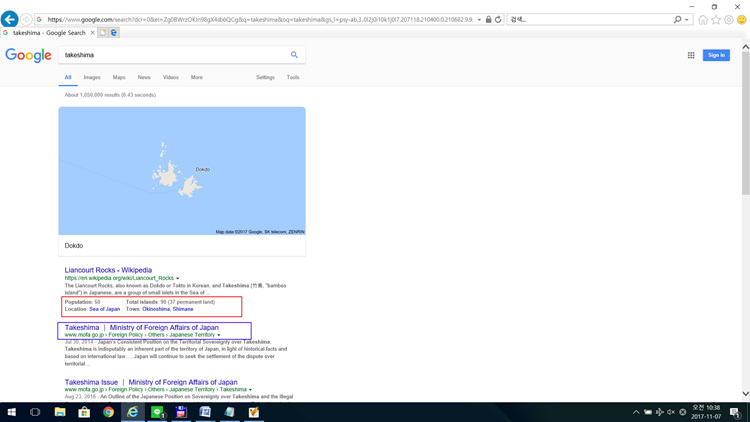Switch to the Videos search tab
Viewport: 750px width, 422px height.
(170, 77)
